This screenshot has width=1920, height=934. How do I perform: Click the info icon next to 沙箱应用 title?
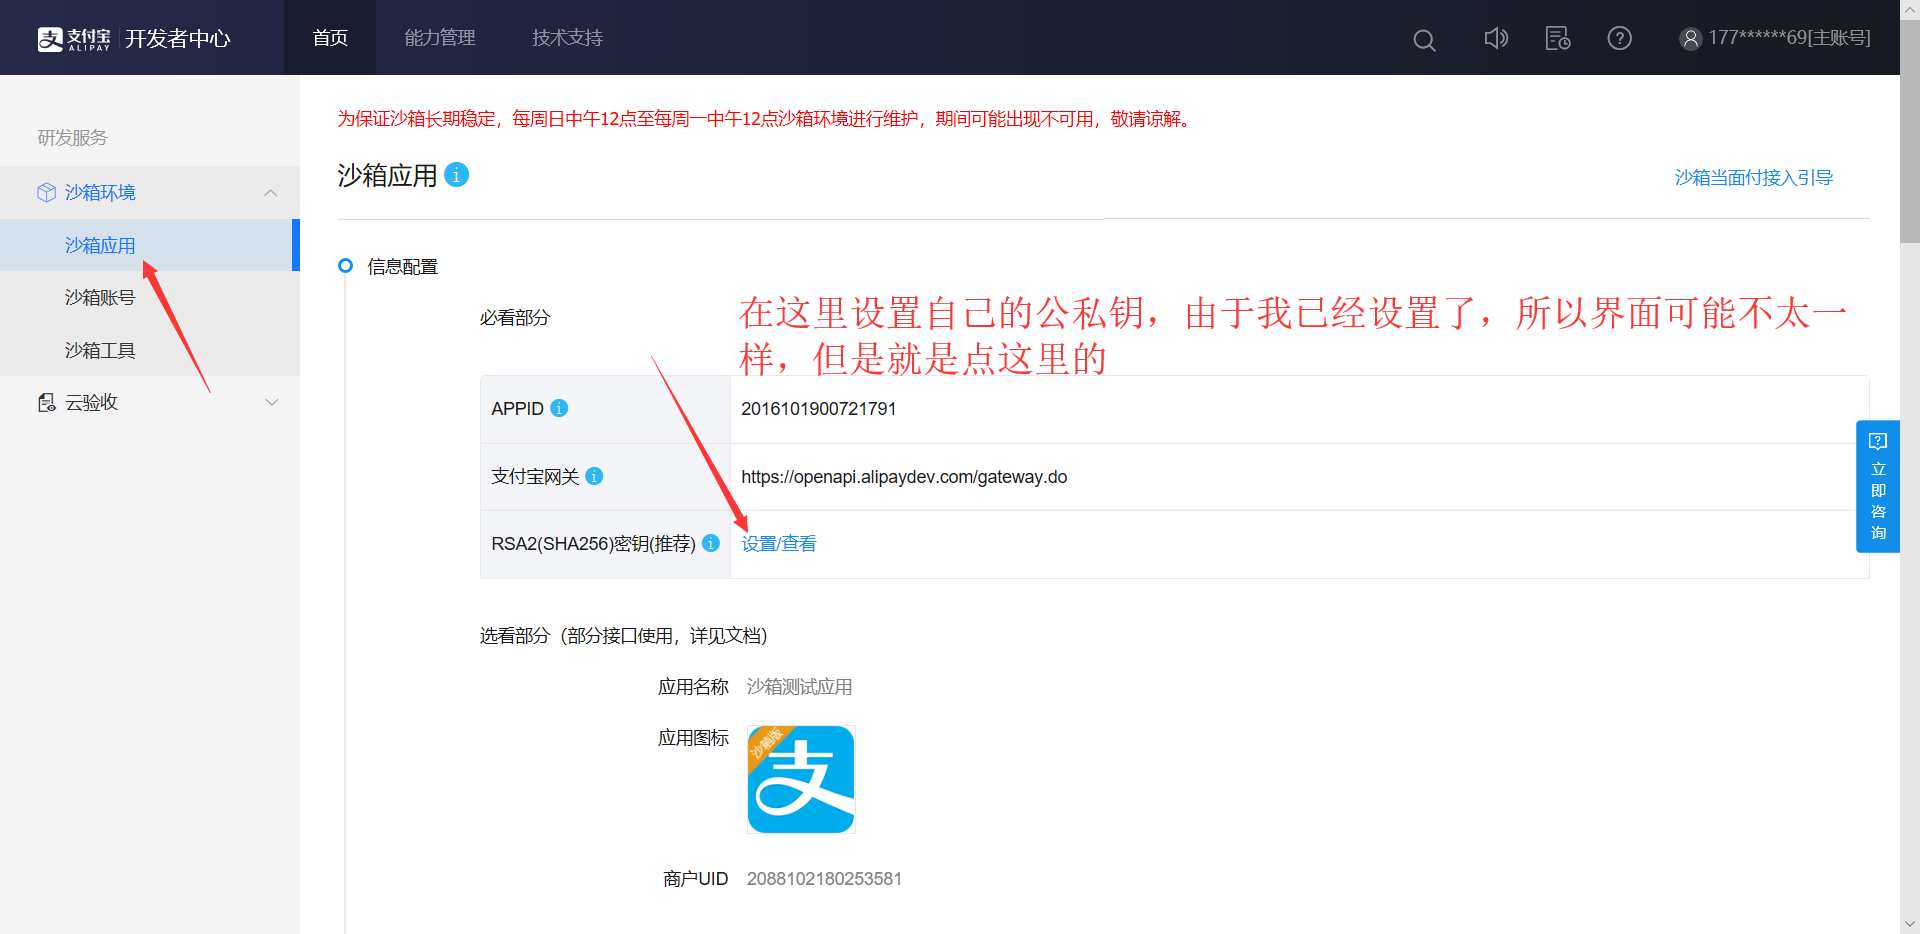point(457,175)
